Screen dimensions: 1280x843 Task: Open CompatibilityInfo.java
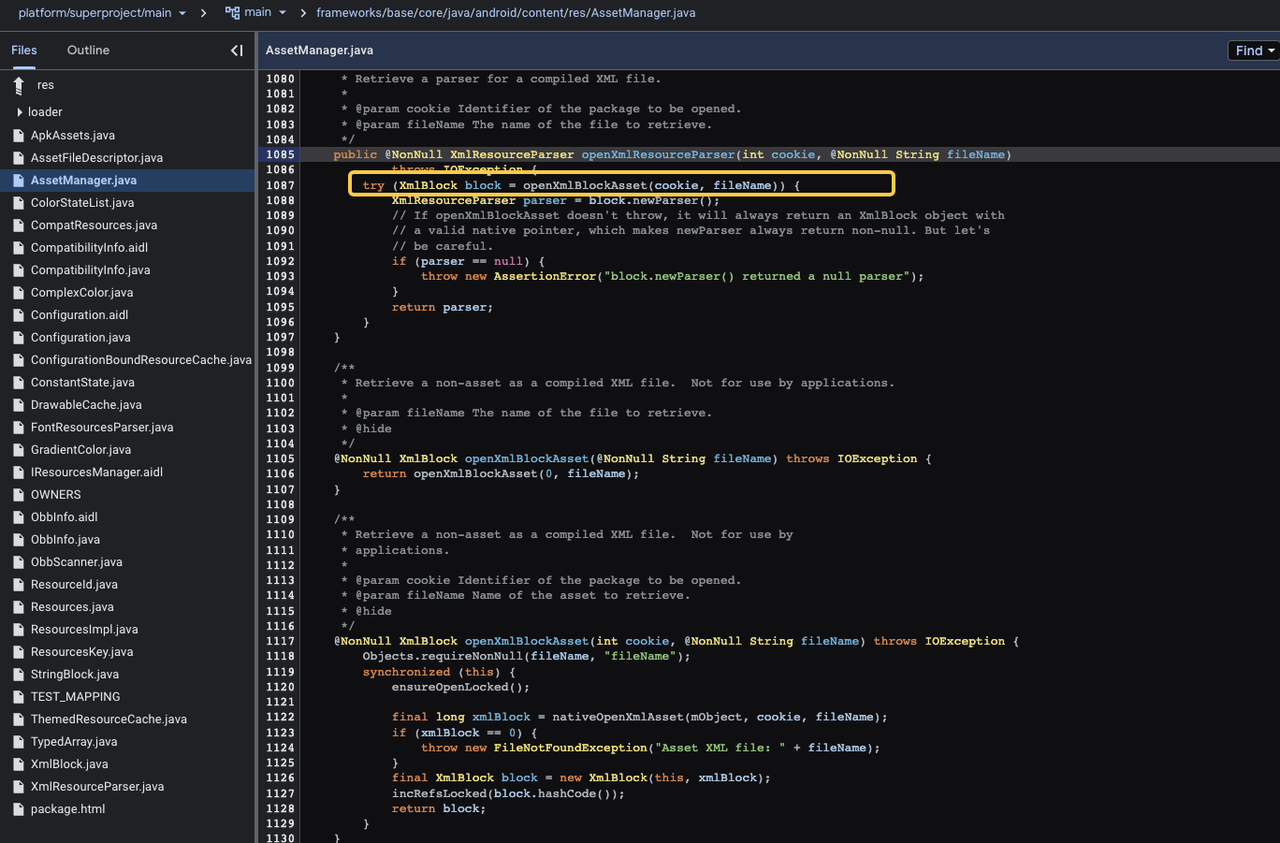point(90,270)
